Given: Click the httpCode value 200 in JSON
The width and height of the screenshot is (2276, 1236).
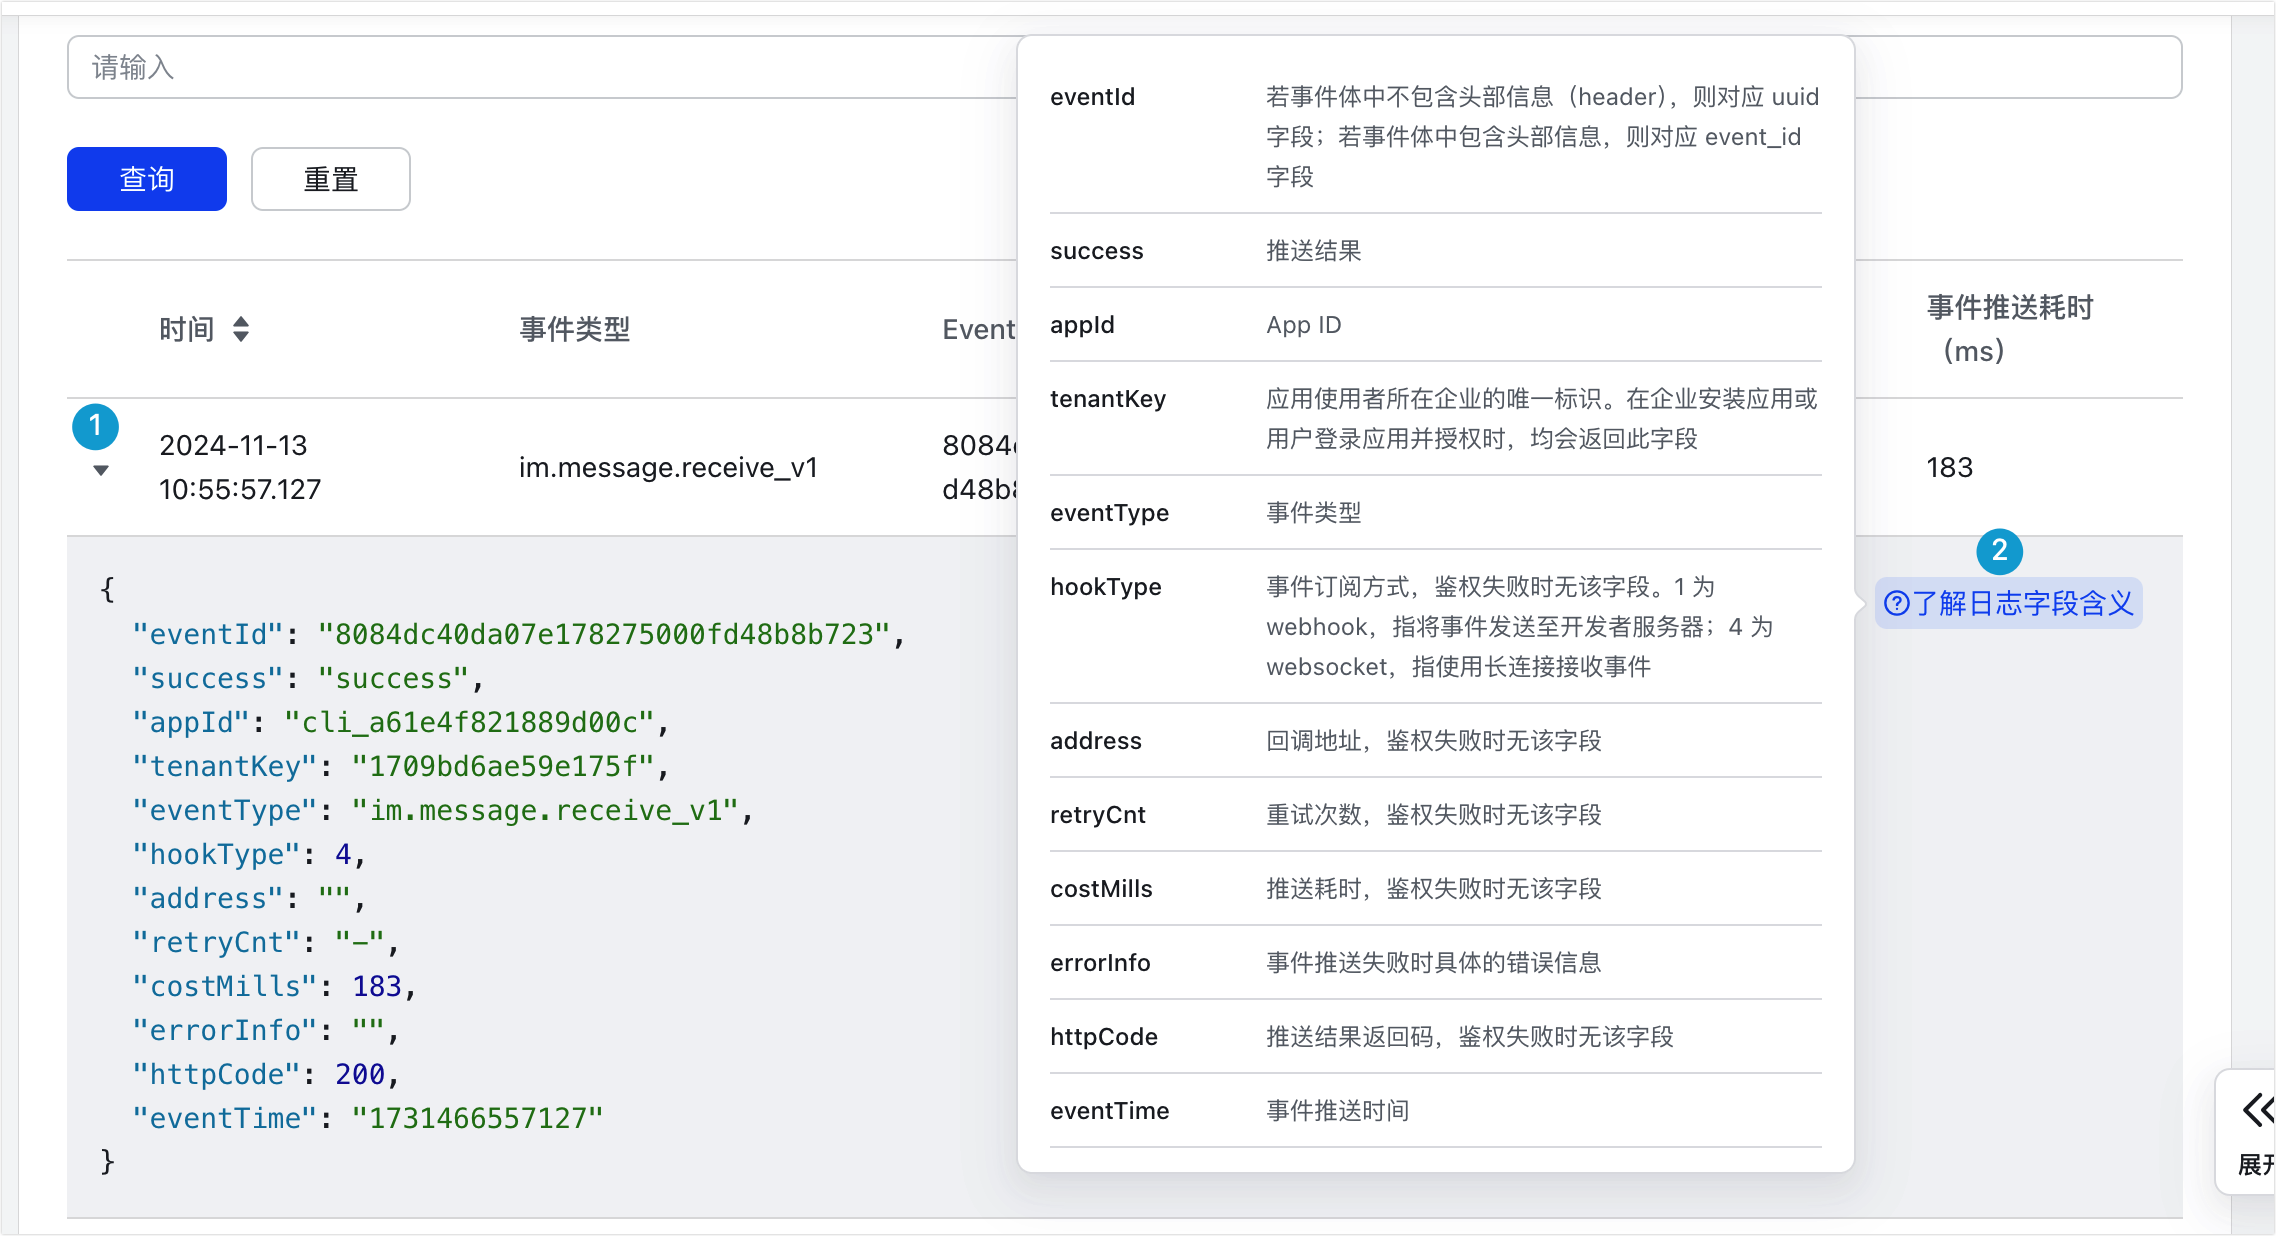Looking at the screenshot, I should (359, 1074).
